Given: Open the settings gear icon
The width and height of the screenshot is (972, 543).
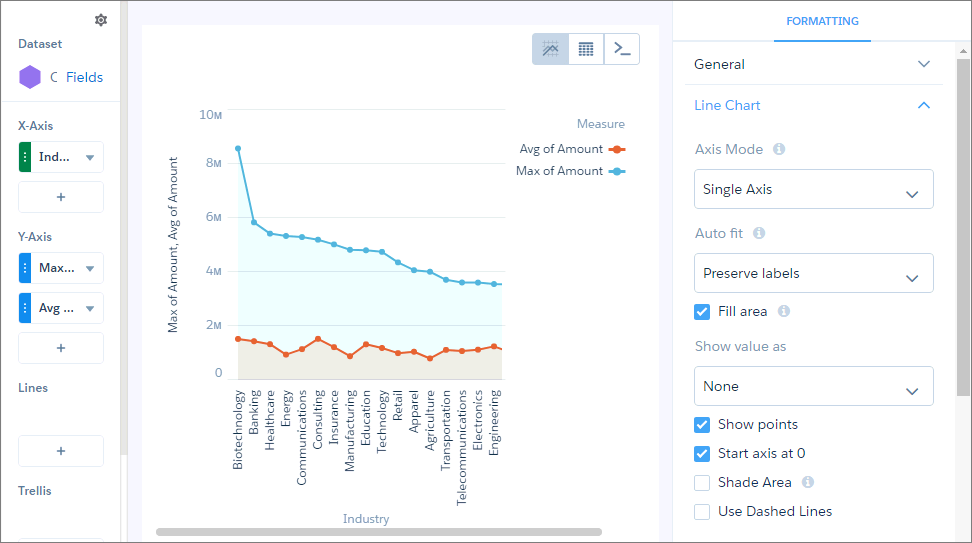Looking at the screenshot, I should tap(101, 20).
